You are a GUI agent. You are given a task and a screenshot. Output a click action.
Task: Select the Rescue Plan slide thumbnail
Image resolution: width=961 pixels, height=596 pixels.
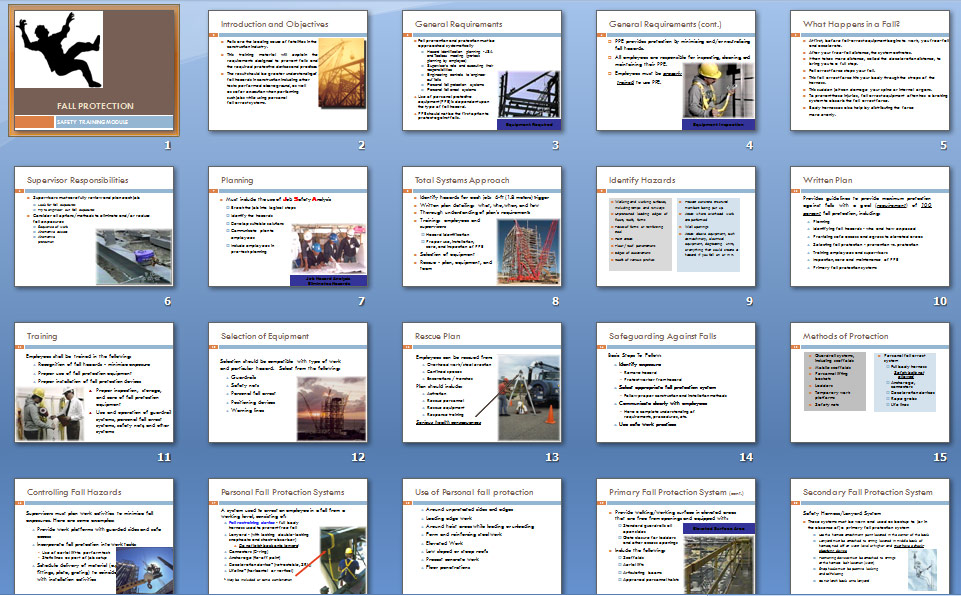pos(482,383)
